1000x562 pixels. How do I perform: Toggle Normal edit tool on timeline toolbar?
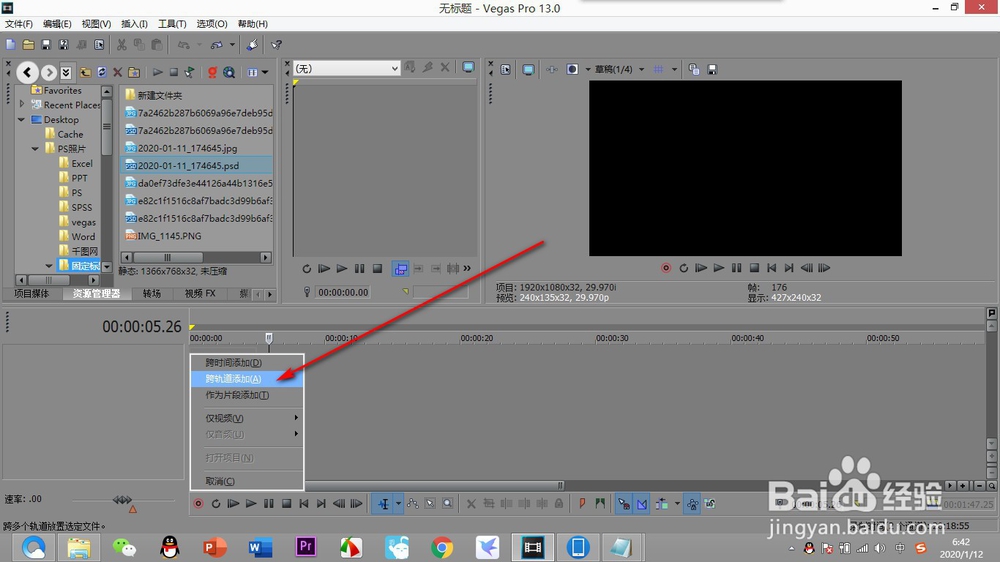coord(383,503)
